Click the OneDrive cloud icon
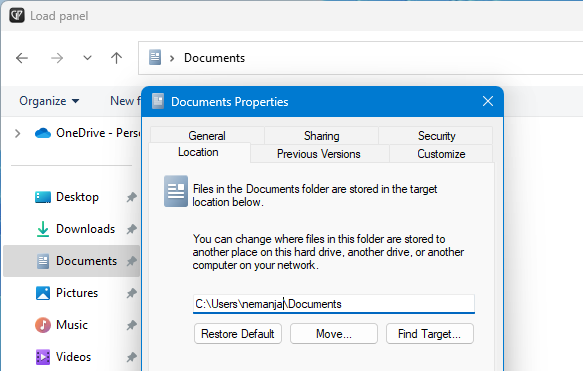The width and height of the screenshot is (583, 371). tap(43, 133)
